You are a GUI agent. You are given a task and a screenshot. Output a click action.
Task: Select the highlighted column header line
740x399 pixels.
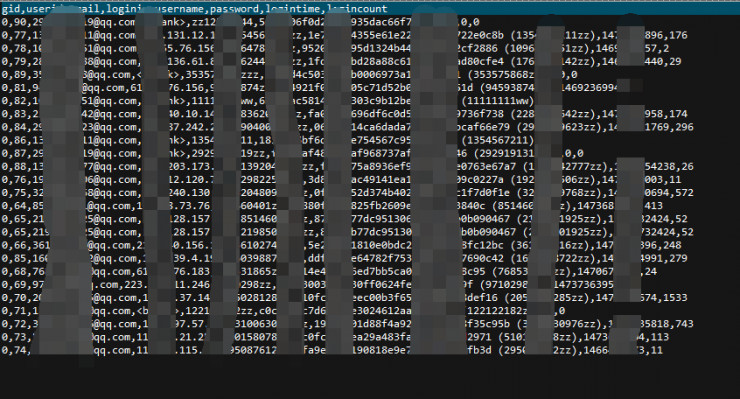tap(370, 8)
